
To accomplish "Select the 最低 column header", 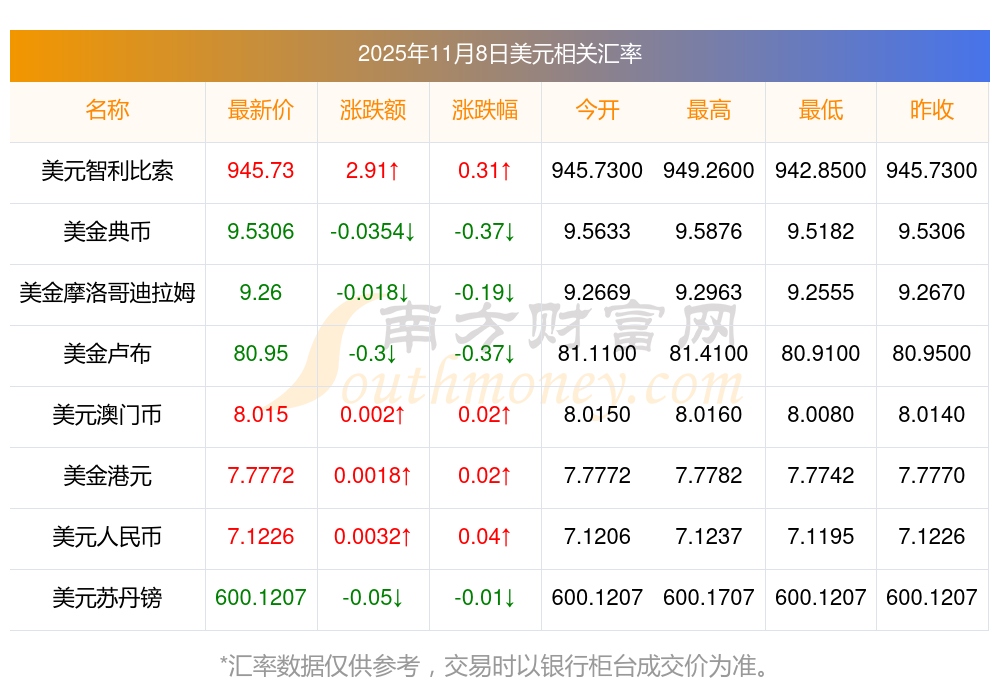I will point(821,111).
